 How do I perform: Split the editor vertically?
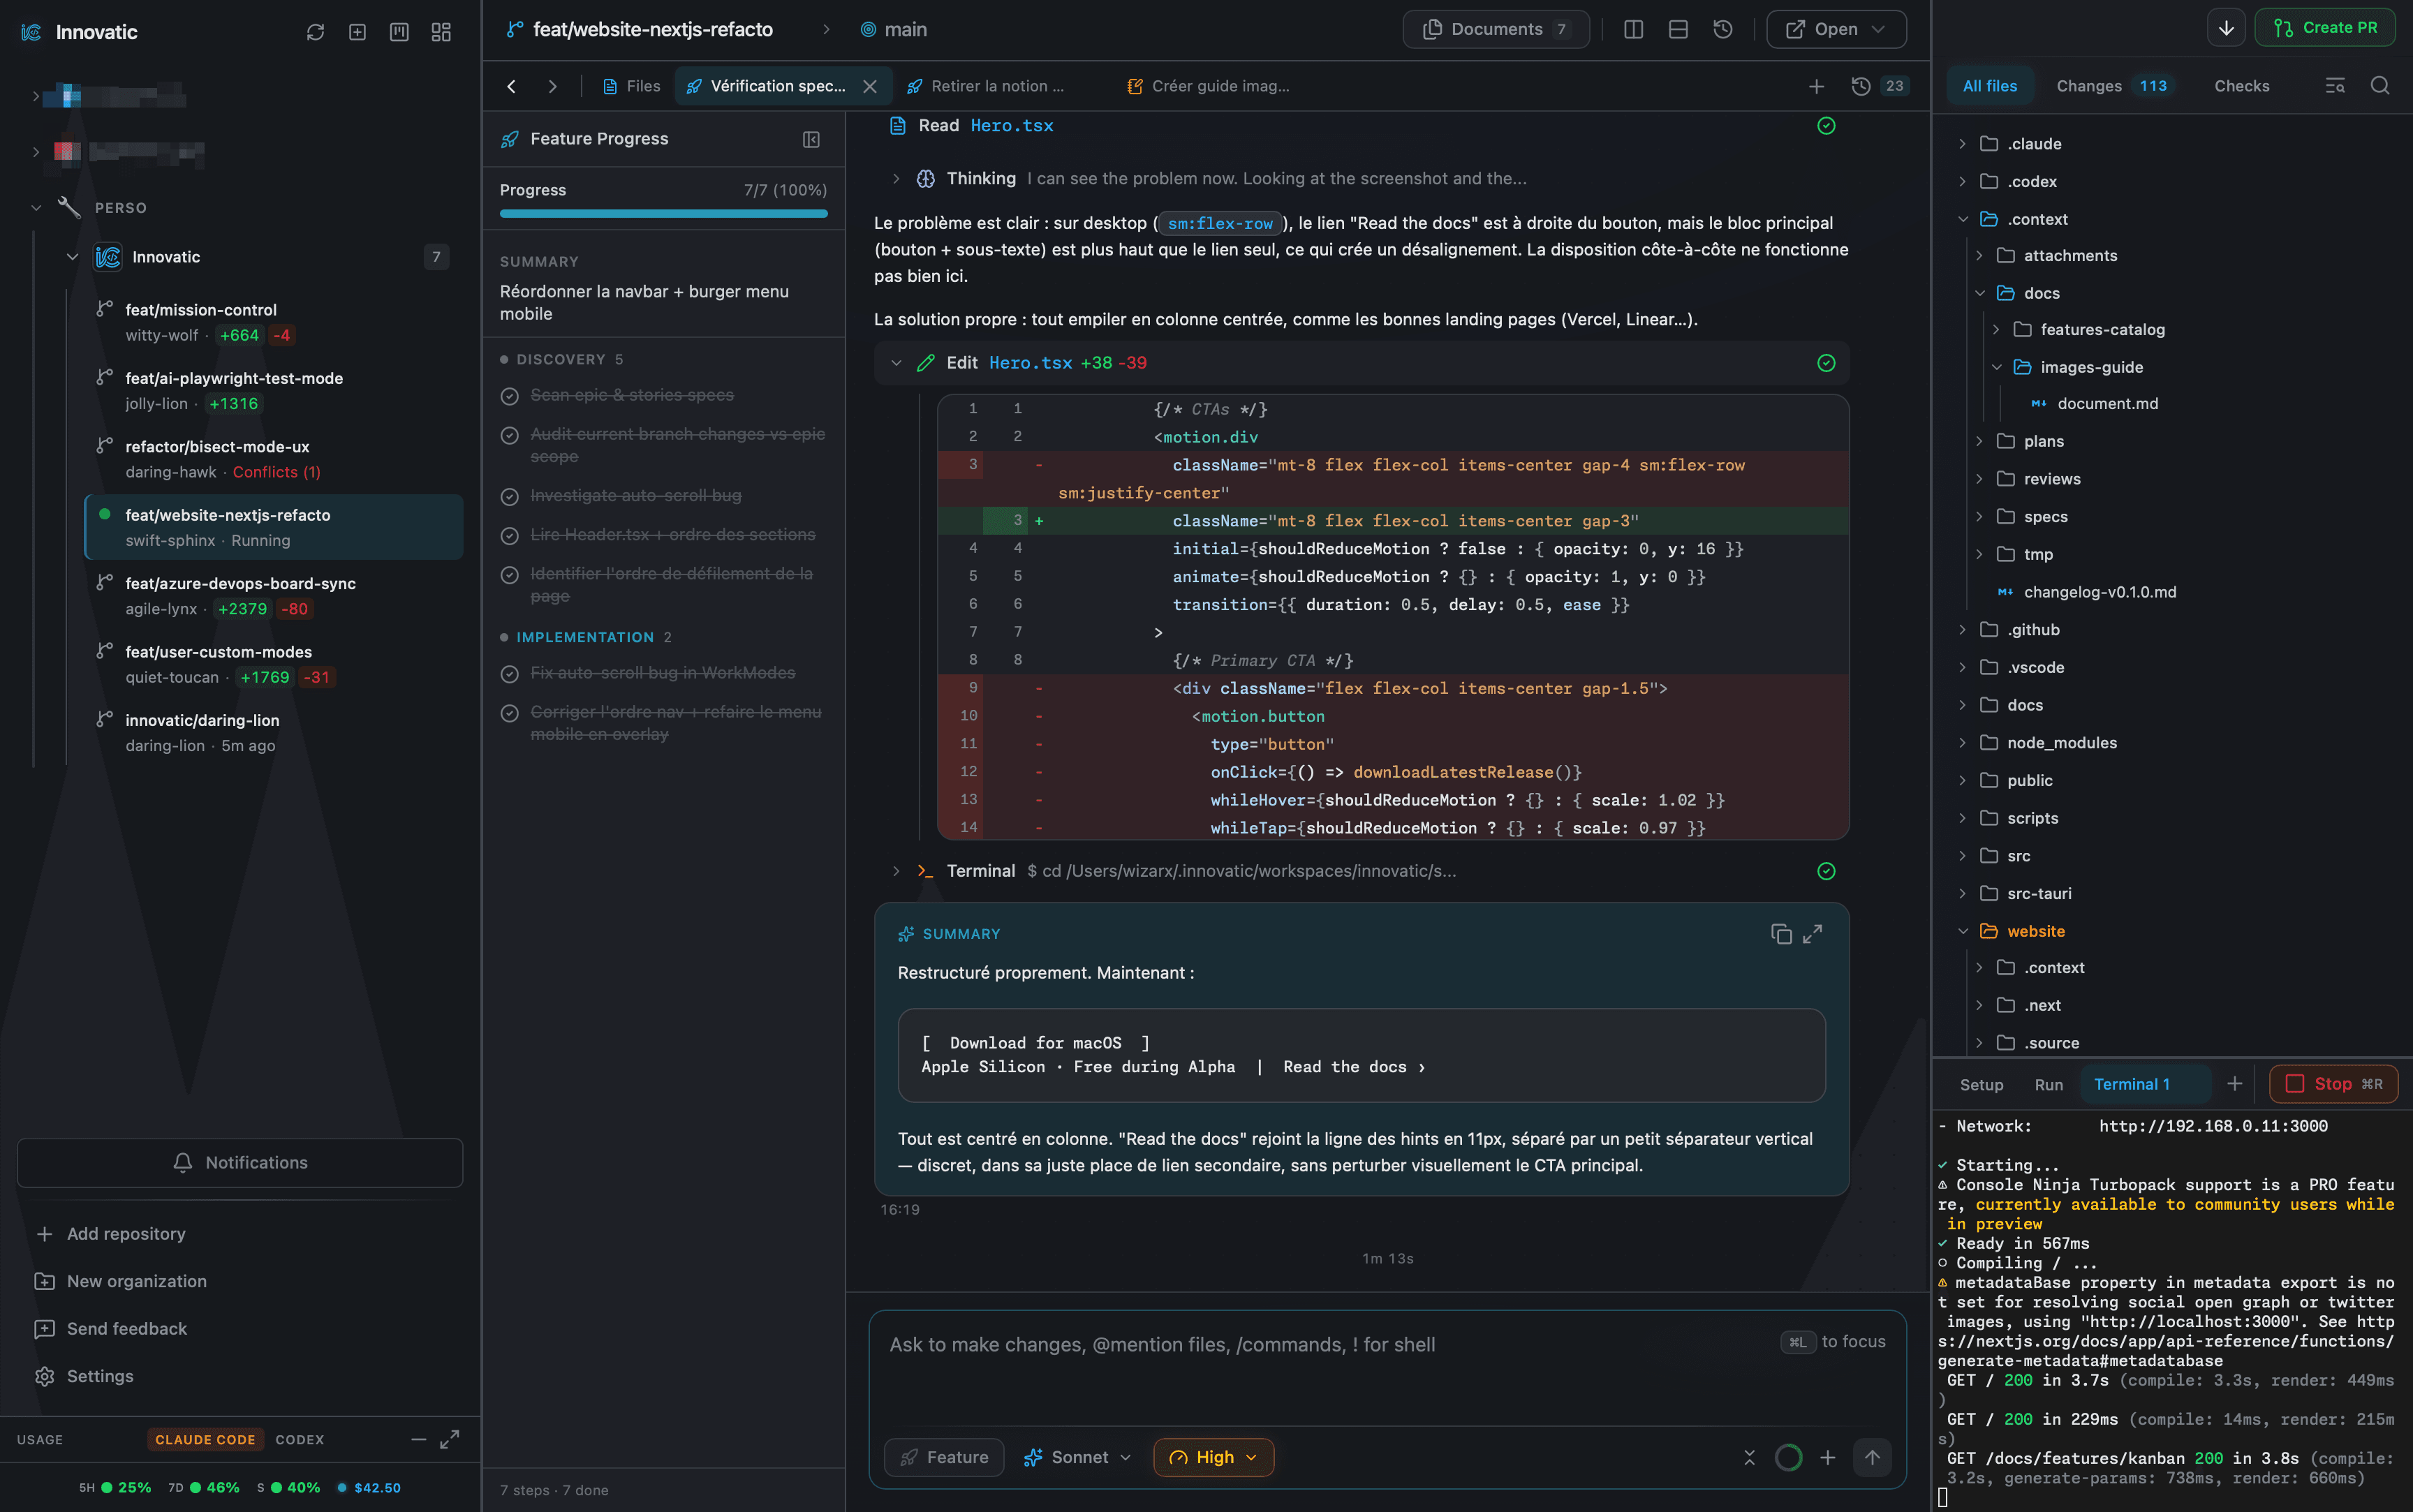tap(1633, 29)
